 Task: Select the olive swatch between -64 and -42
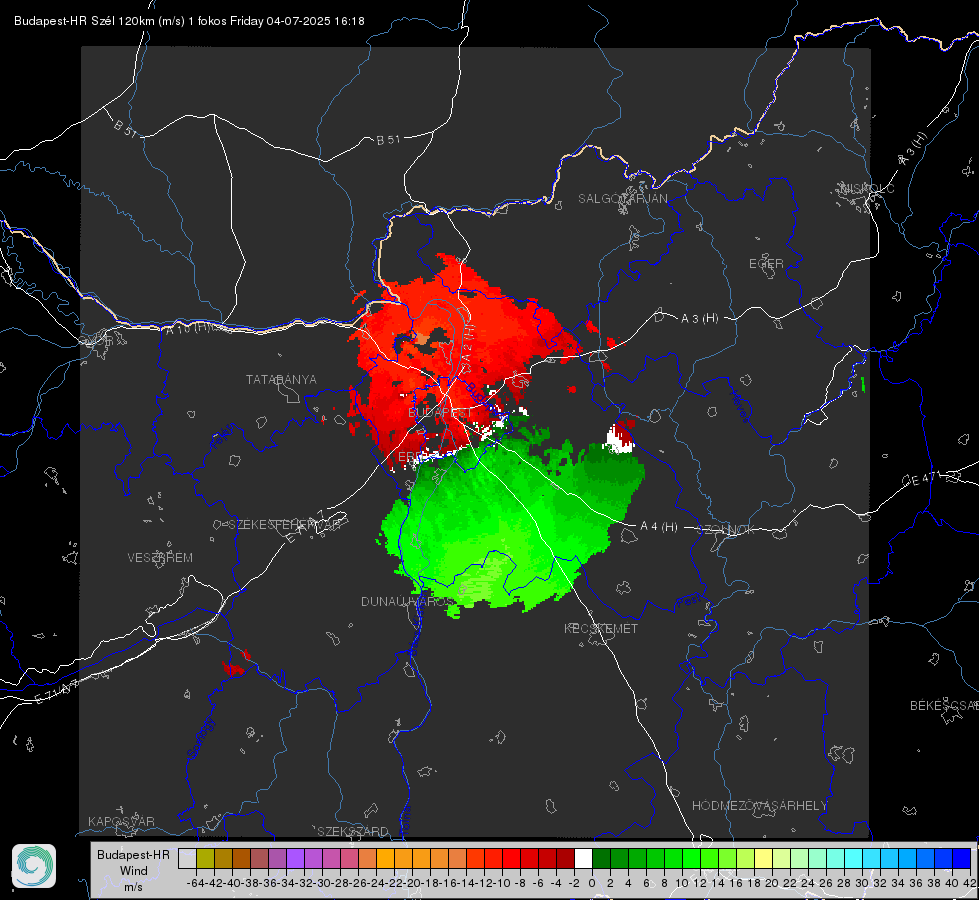tap(205, 858)
